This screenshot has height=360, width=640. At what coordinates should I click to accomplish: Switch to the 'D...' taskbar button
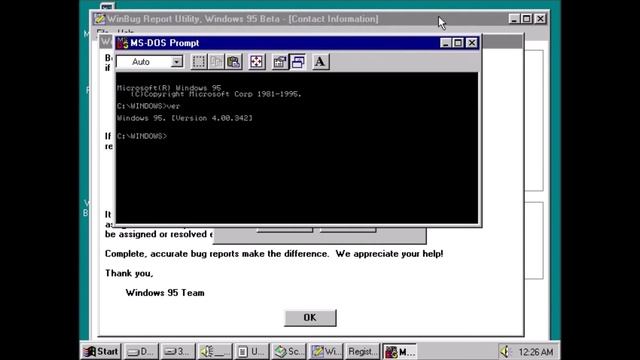pos(140,351)
